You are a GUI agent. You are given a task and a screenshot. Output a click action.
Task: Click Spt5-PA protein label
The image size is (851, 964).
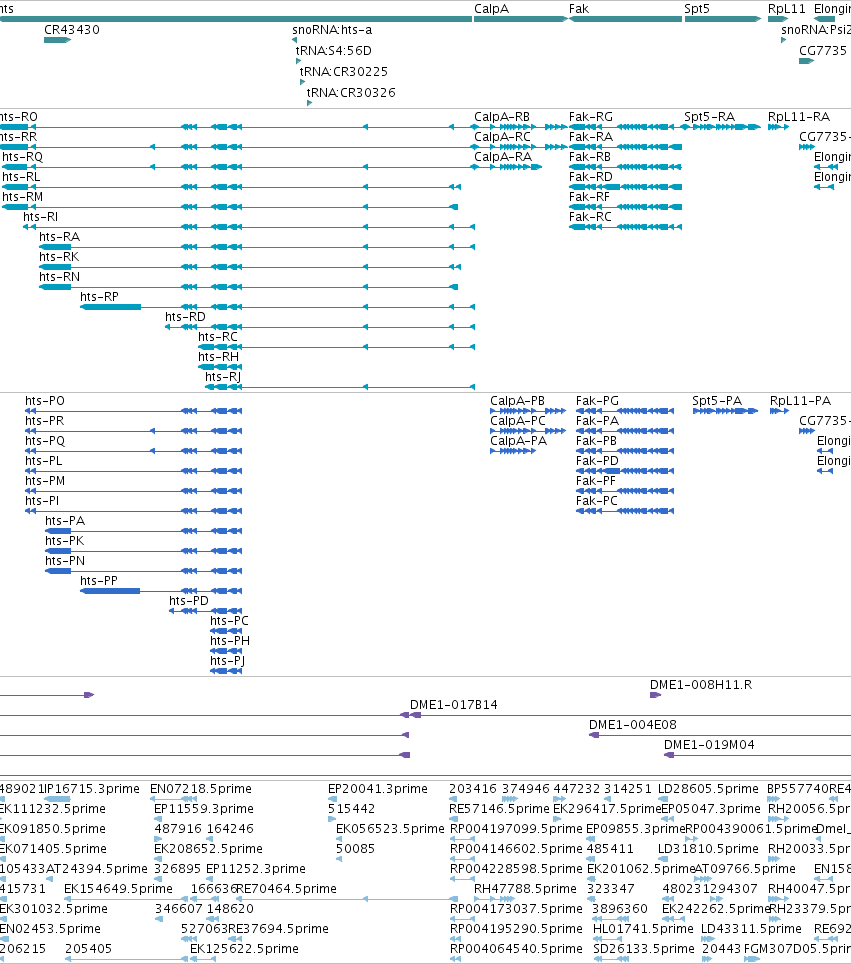pos(717,401)
